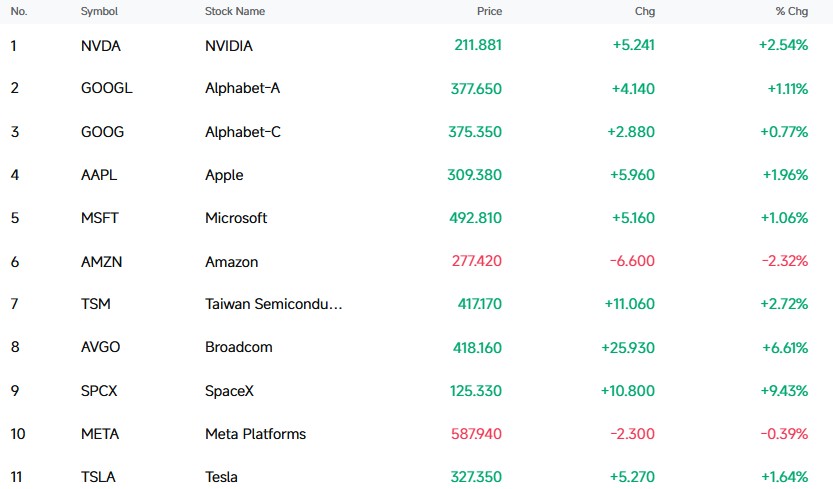
Task: Sort by the % Chg column header
Action: pos(792,11)
